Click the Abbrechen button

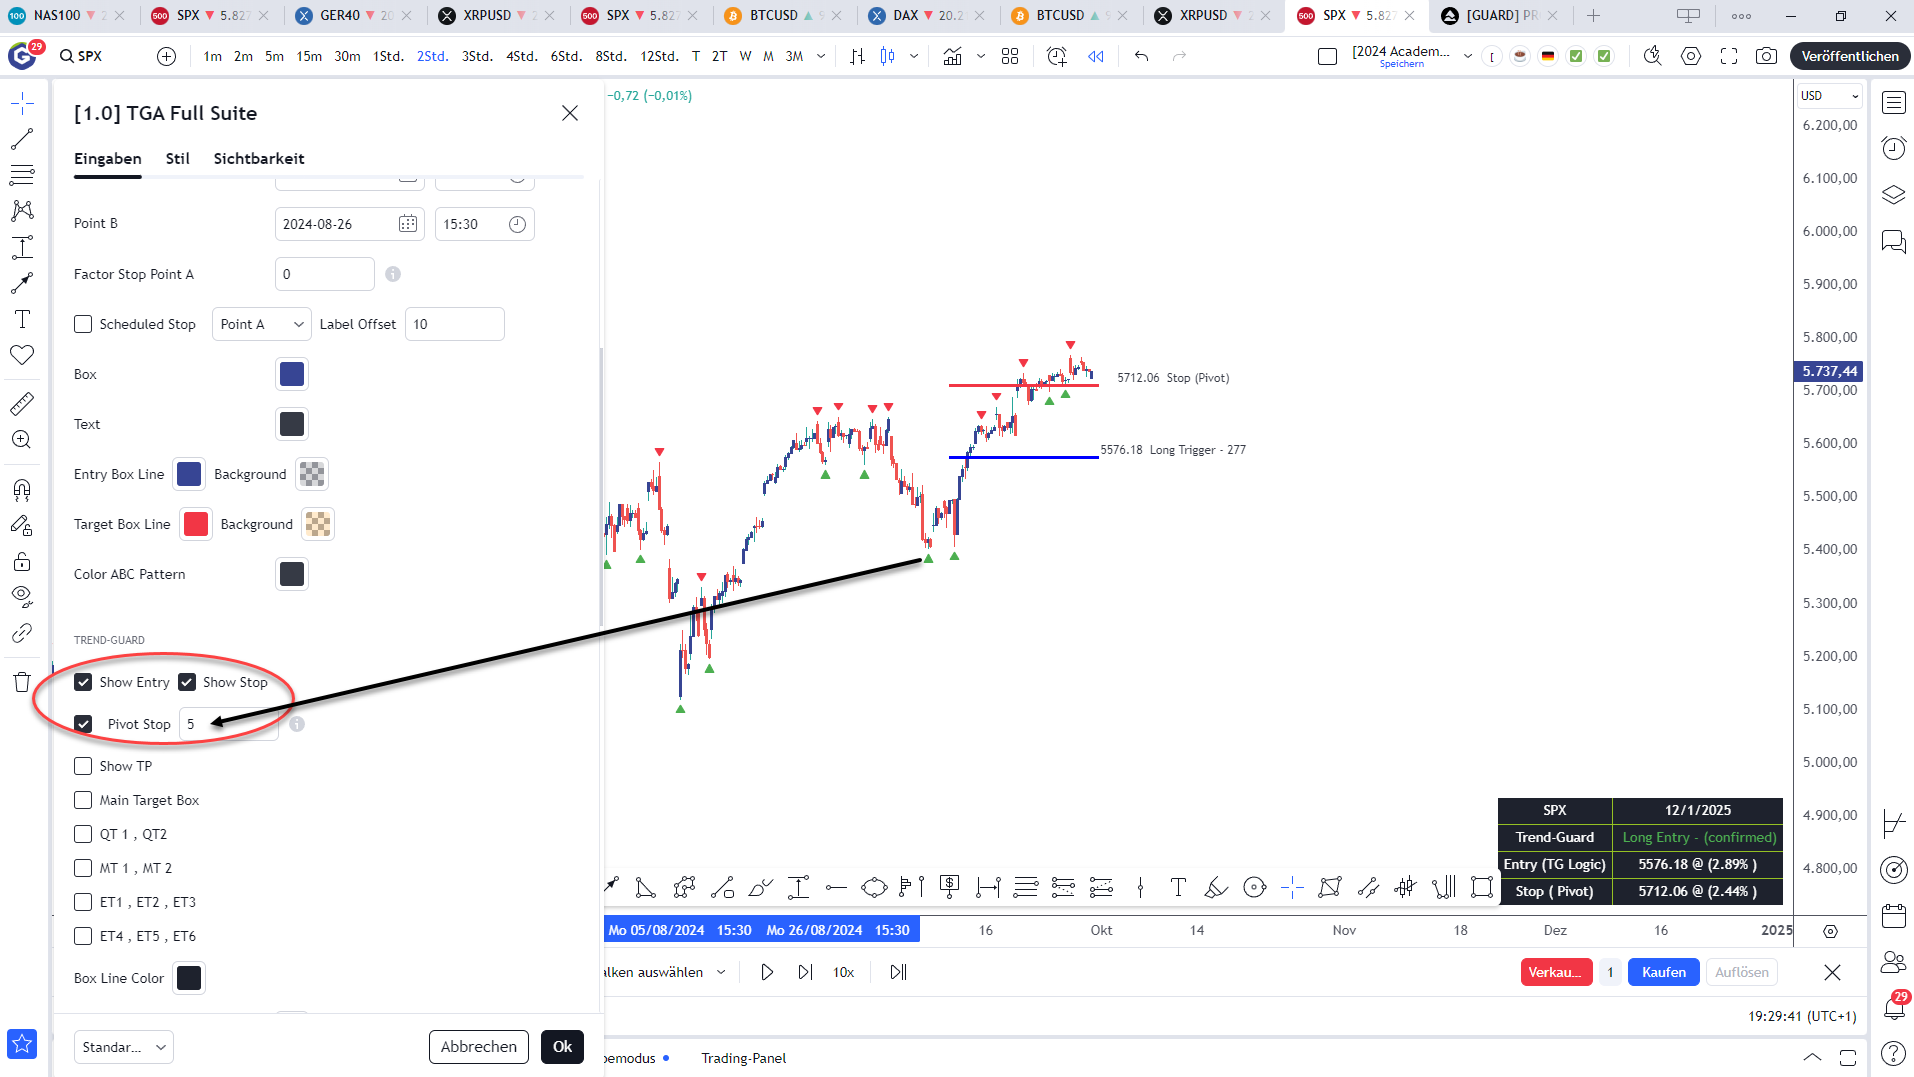[x=479, y=1047]
